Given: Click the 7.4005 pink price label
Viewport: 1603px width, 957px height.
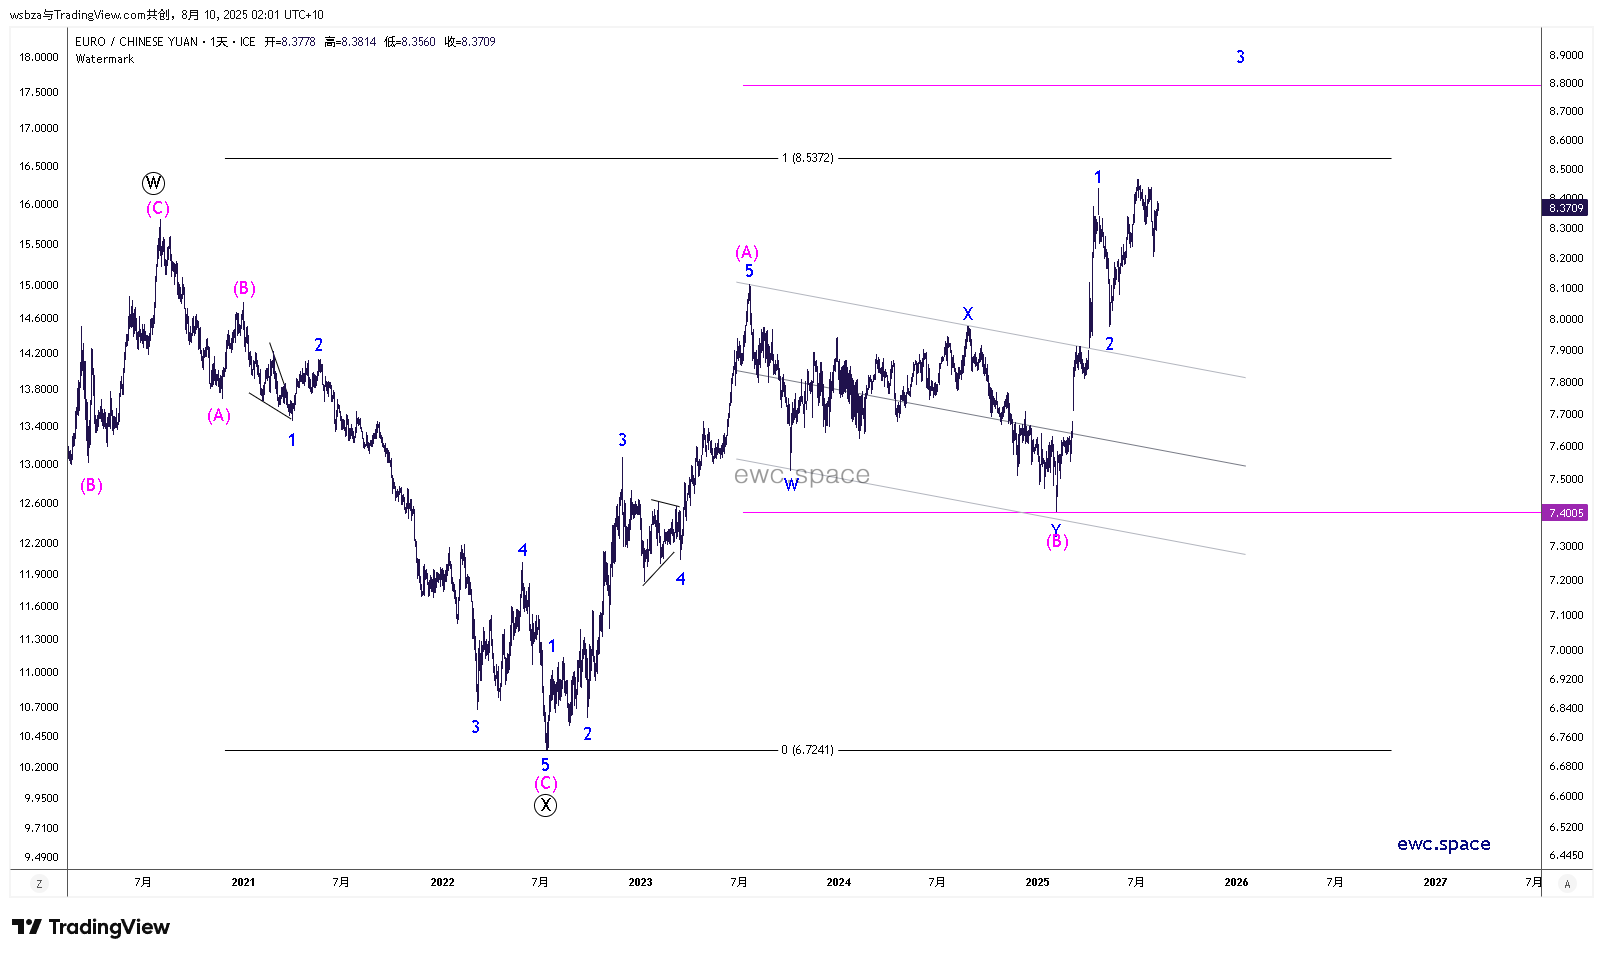Looking at the screenshot, I should 1565,513.
